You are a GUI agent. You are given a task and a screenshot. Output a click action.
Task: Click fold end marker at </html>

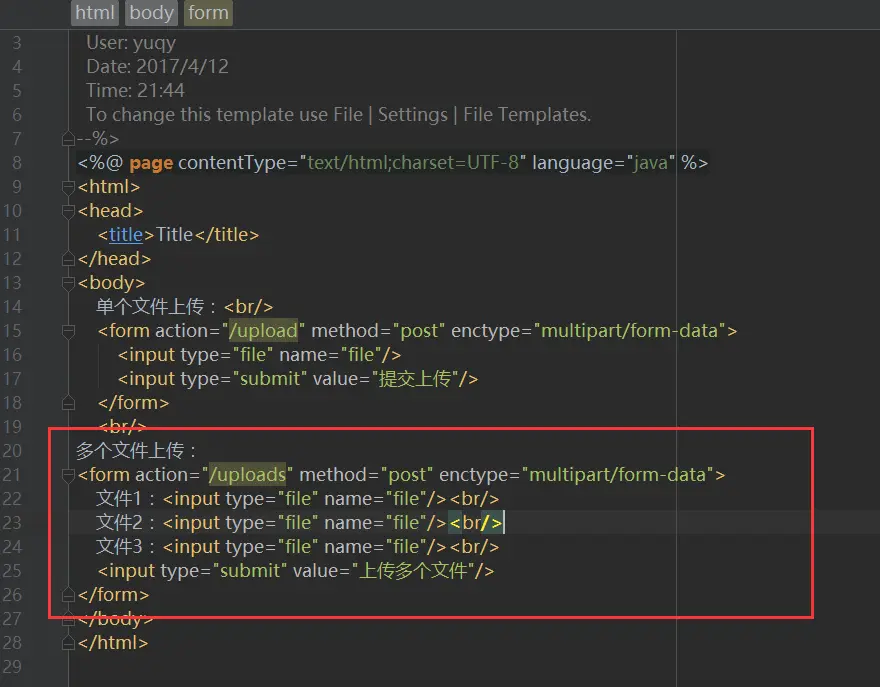(x=68, y=643)
